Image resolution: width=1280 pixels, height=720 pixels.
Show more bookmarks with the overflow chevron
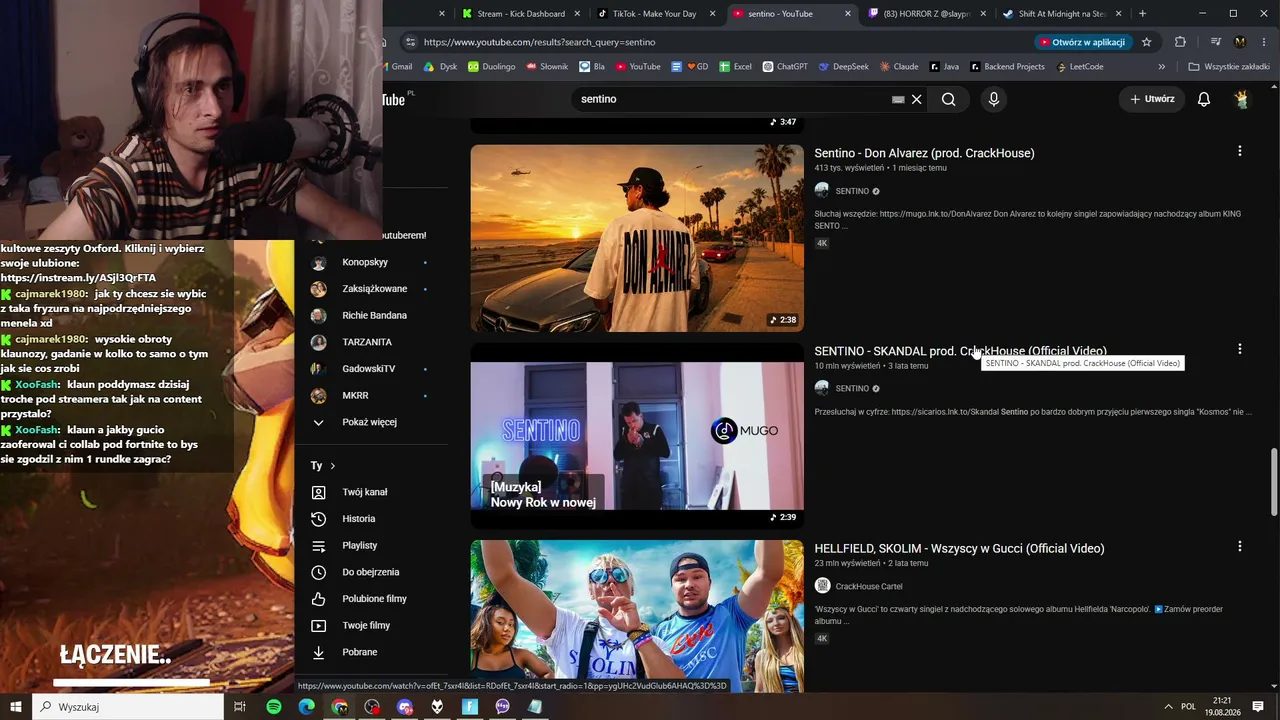1161,67
